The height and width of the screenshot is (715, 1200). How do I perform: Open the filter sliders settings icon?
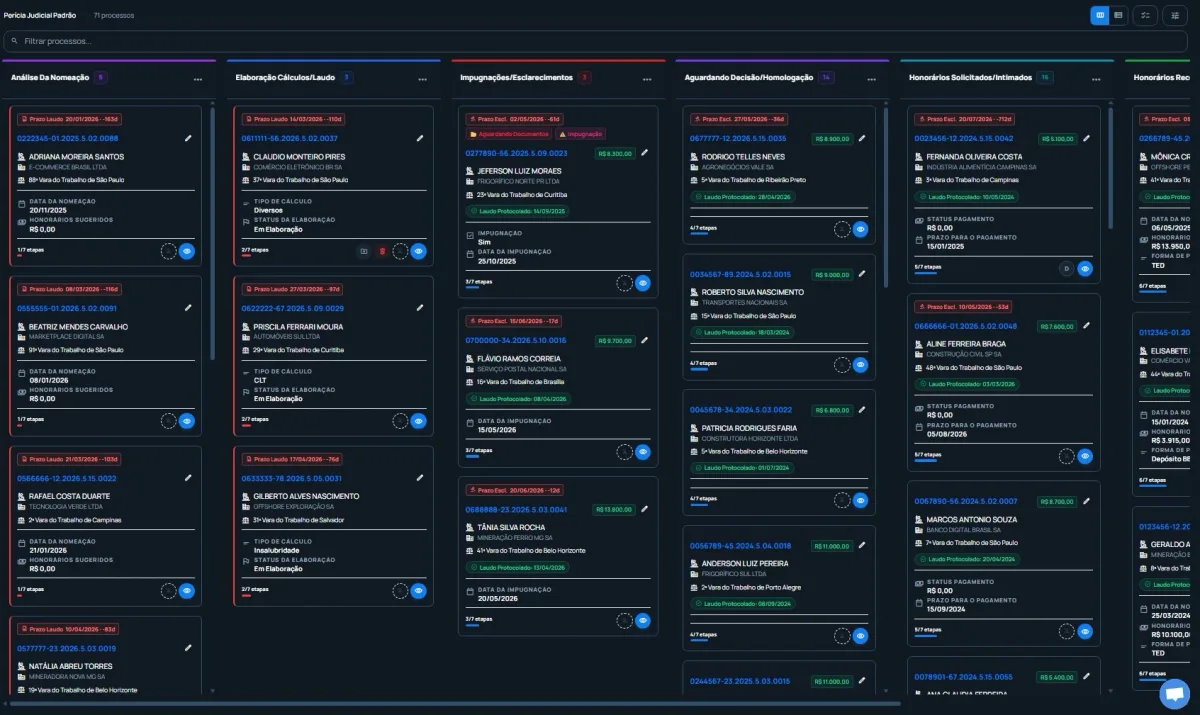pyautogui.click(x=1175, y=15)
